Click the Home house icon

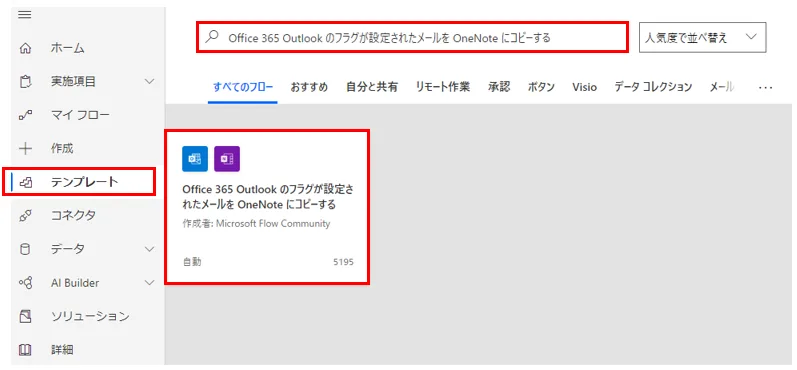(x=25, y=49)
